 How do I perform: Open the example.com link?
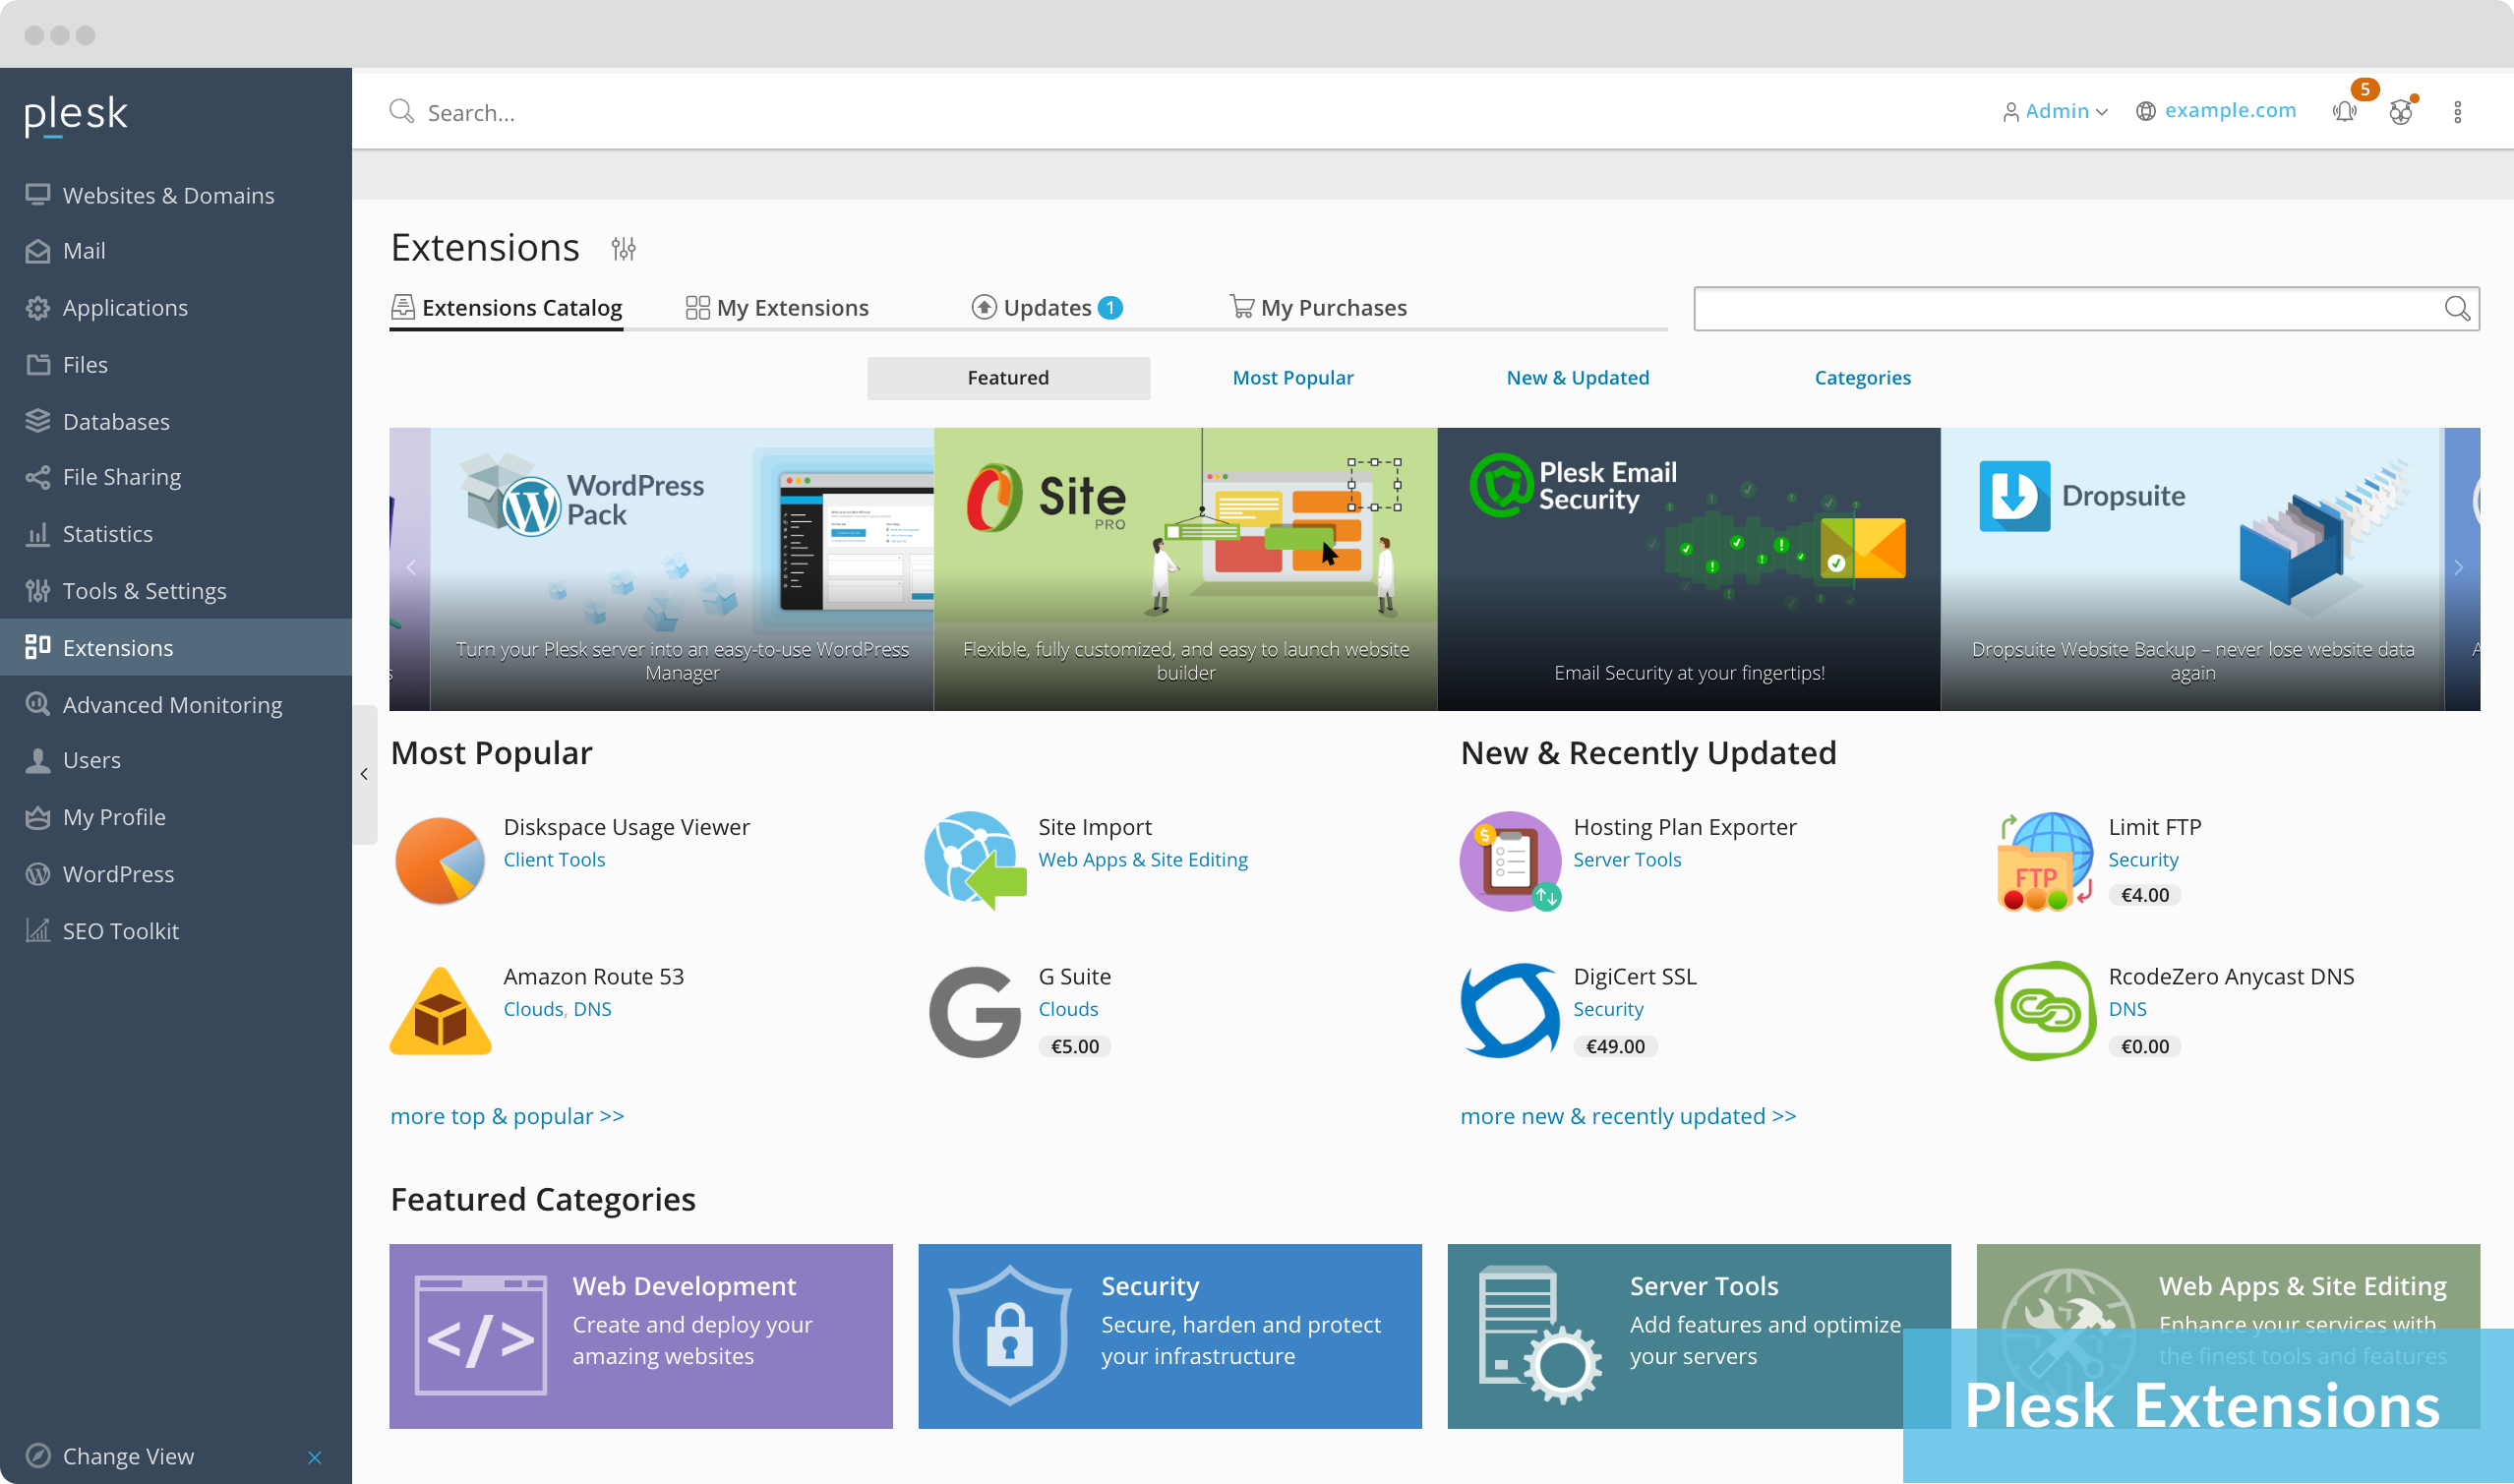pyautogui.click(x=2229, y=111)
